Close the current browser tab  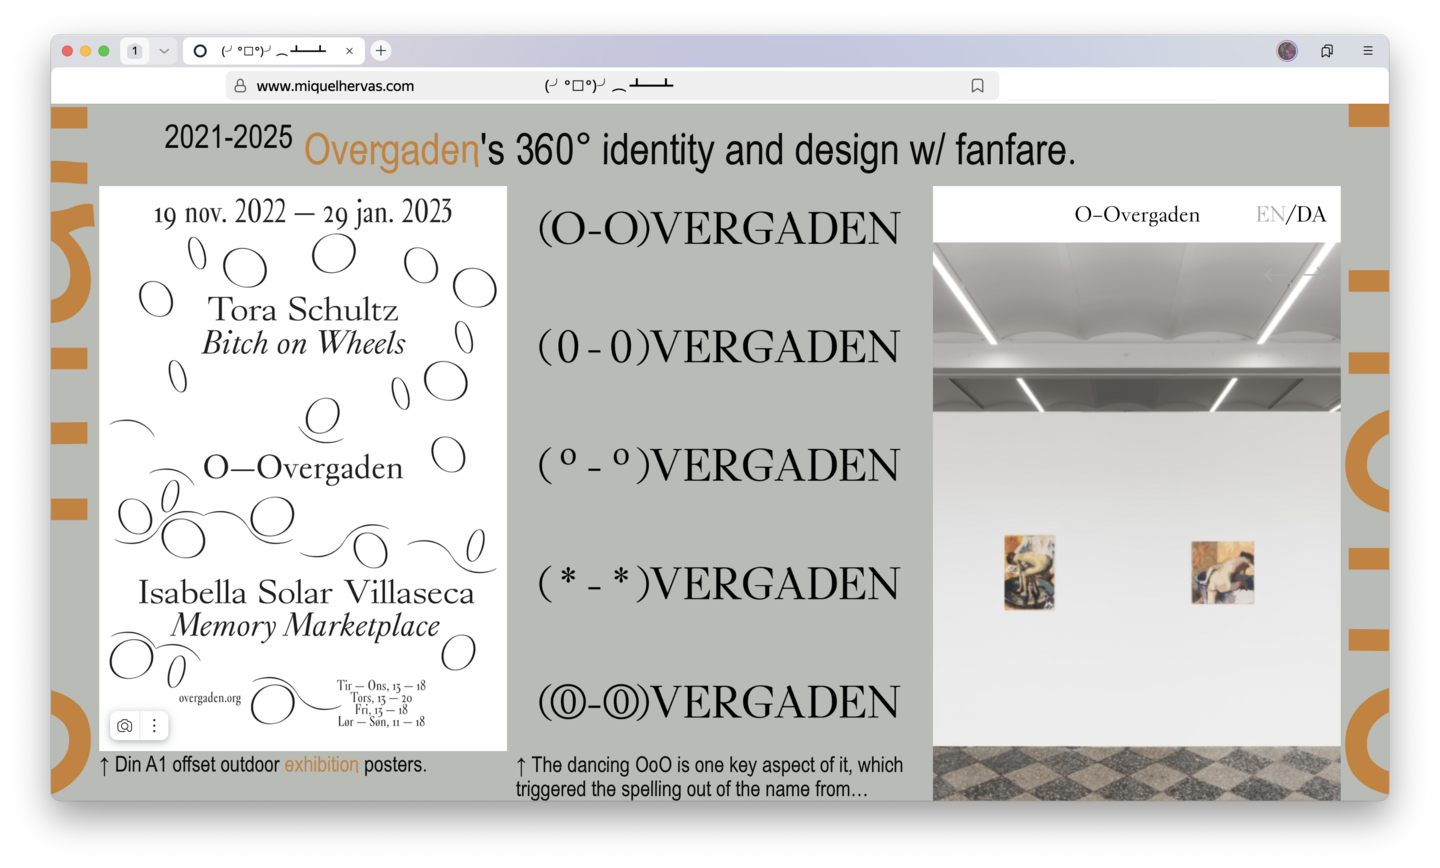[x=349, y=51]
